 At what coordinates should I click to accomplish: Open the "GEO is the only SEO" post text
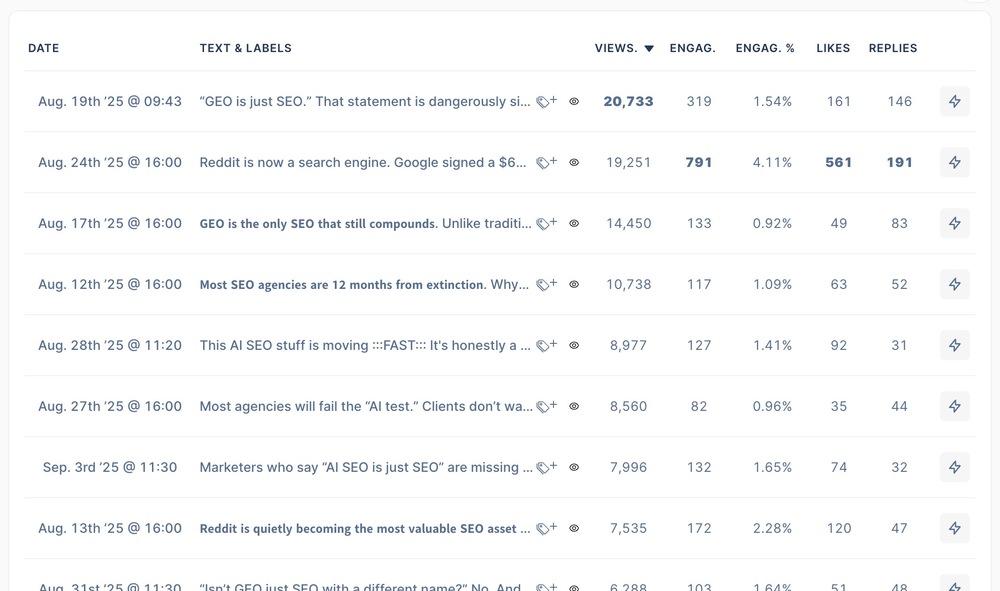click(x=365, y=224)
